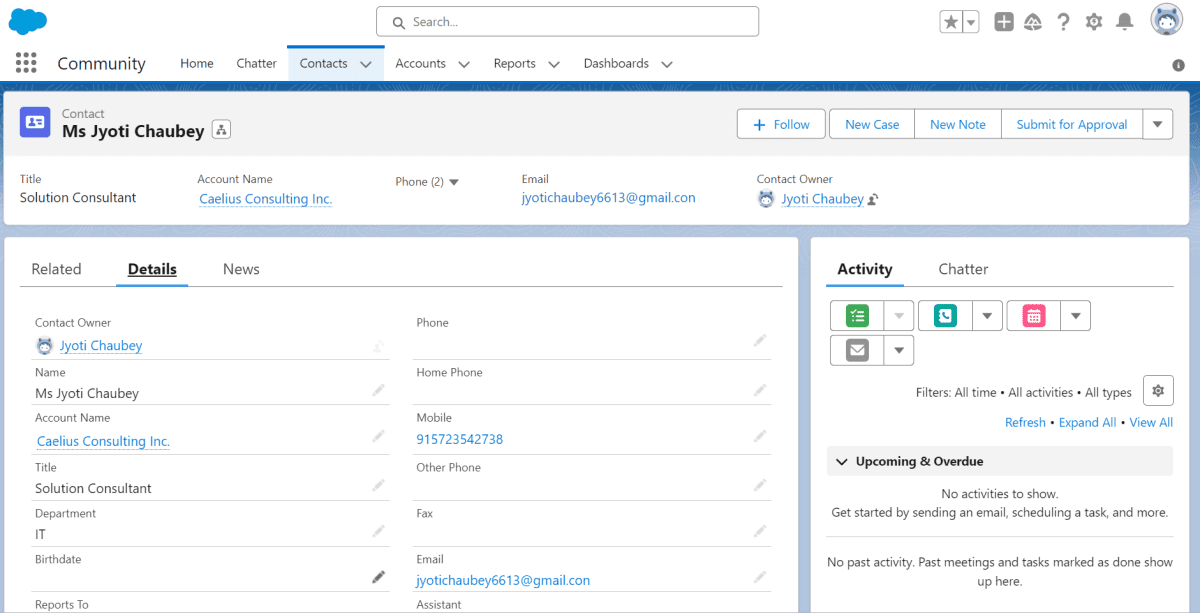
Task: Open more actions dropdown after Submit for Approval
Action: 1158,124
